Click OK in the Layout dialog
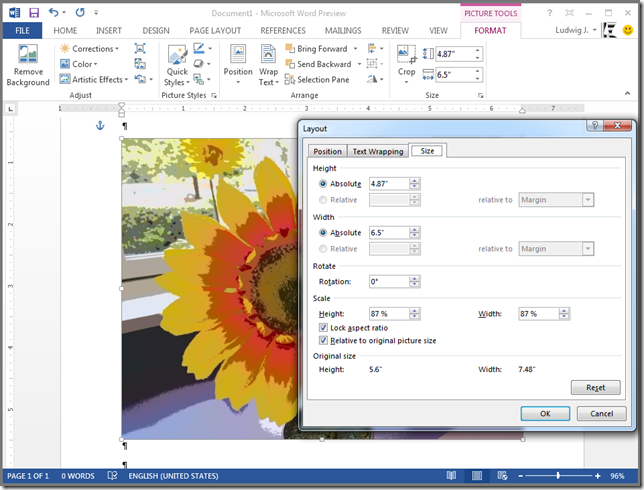 545,413
